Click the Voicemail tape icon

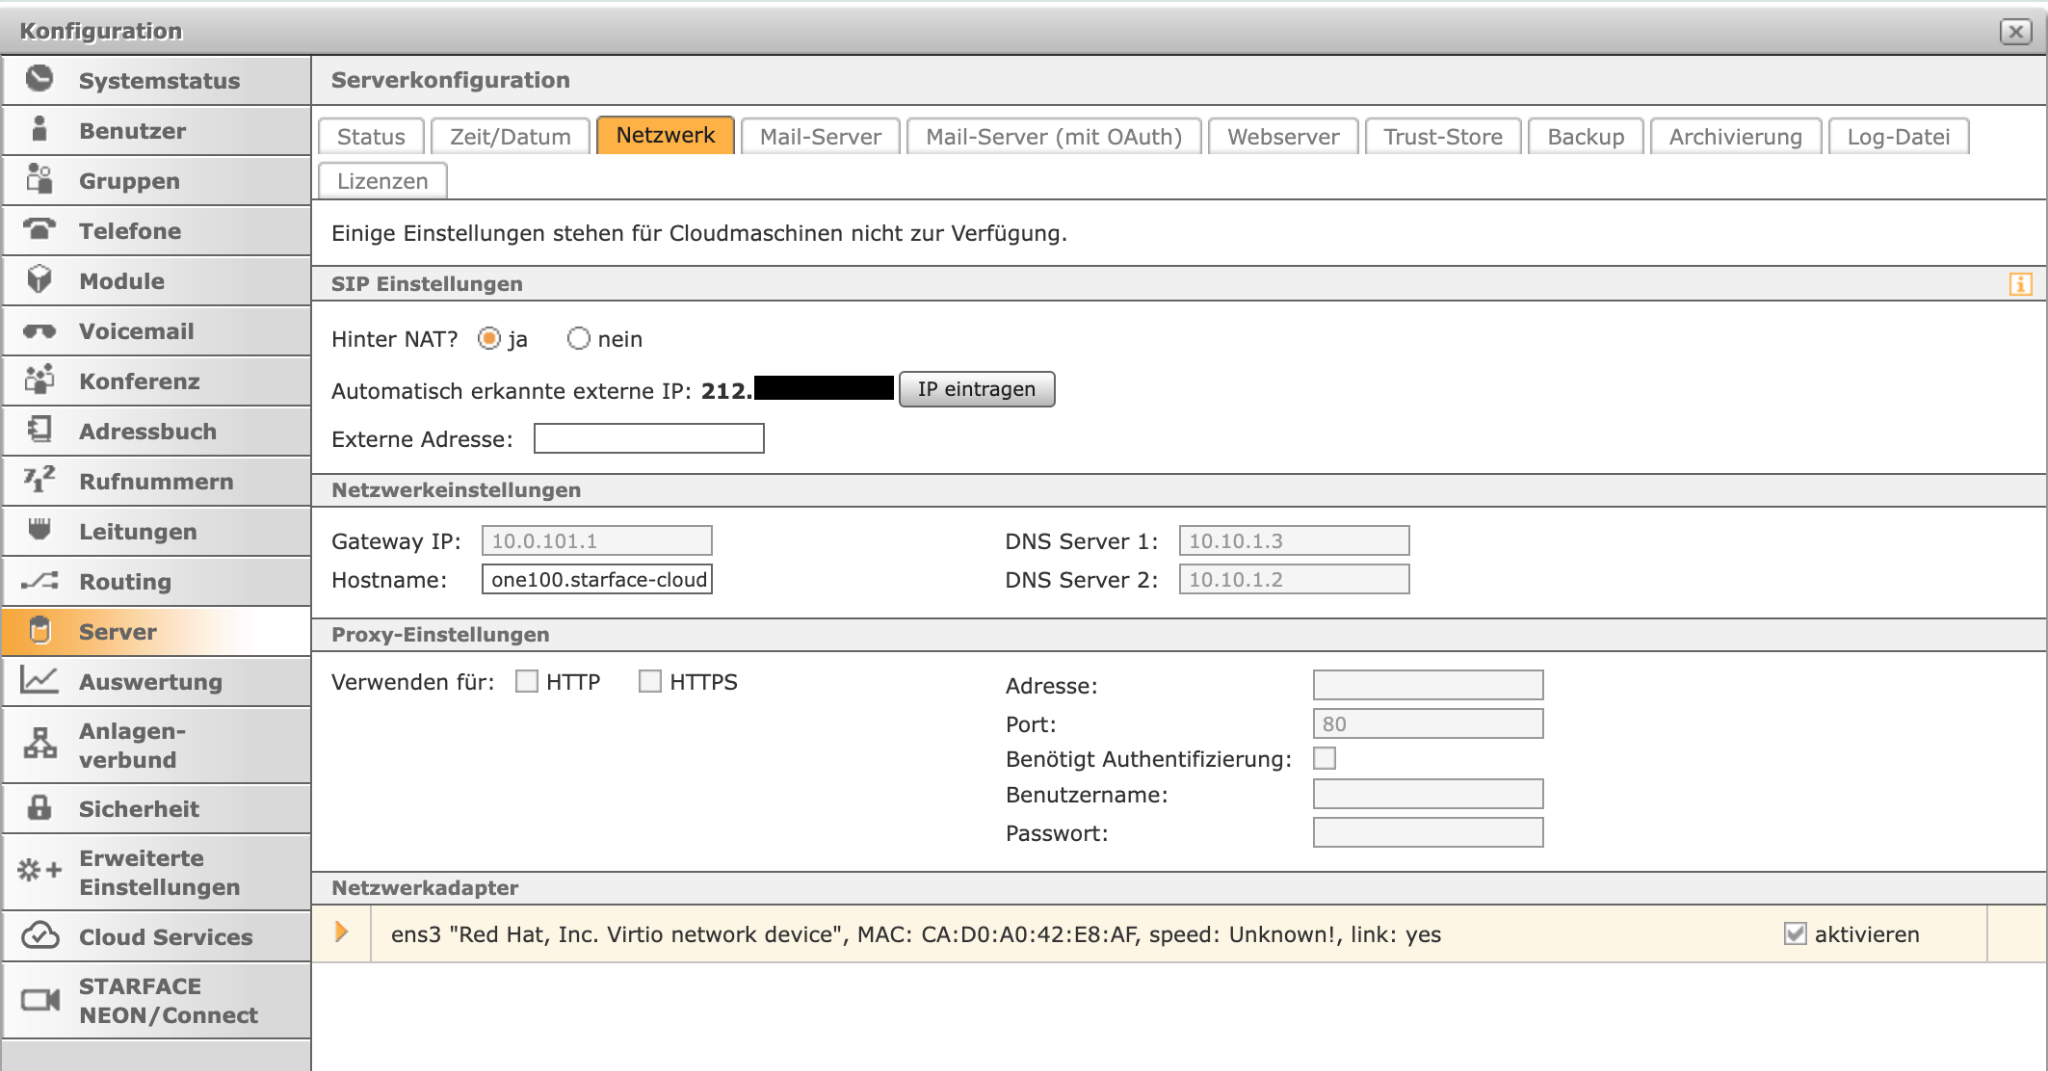(x=40, y=331)
